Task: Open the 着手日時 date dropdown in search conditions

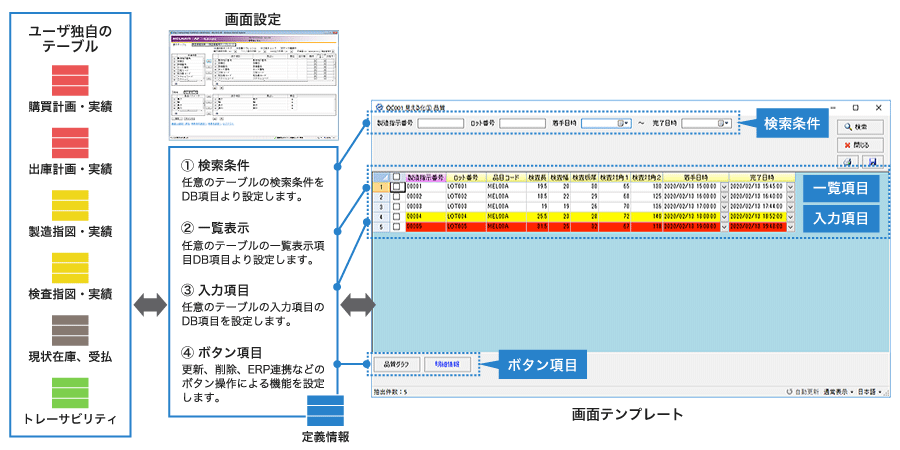Action: (x=623, y=123)
